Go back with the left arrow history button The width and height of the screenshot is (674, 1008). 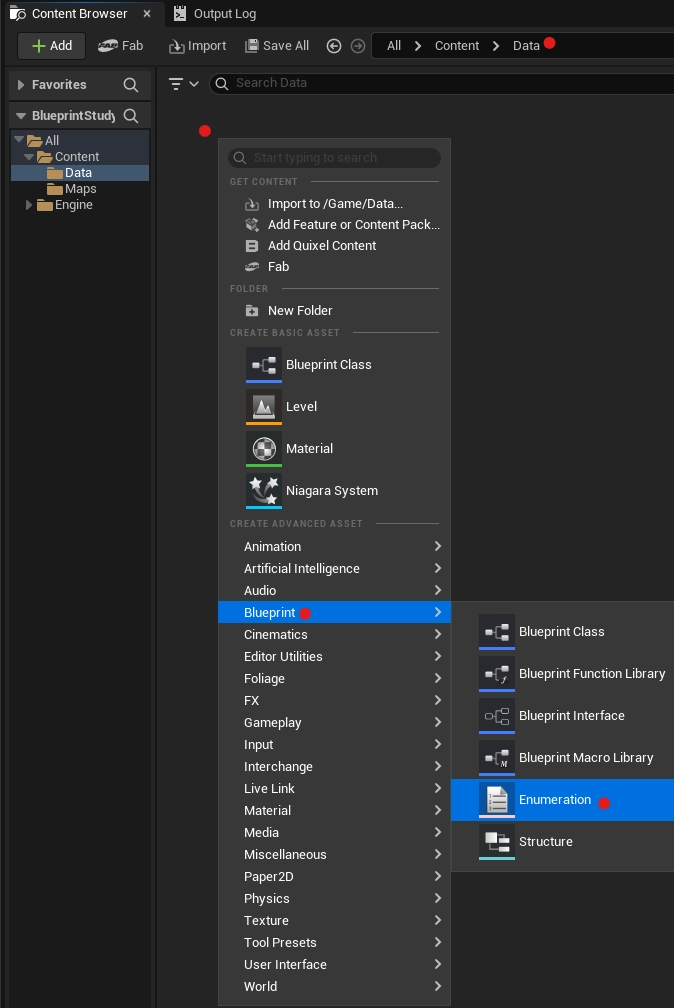pos(334,46)
